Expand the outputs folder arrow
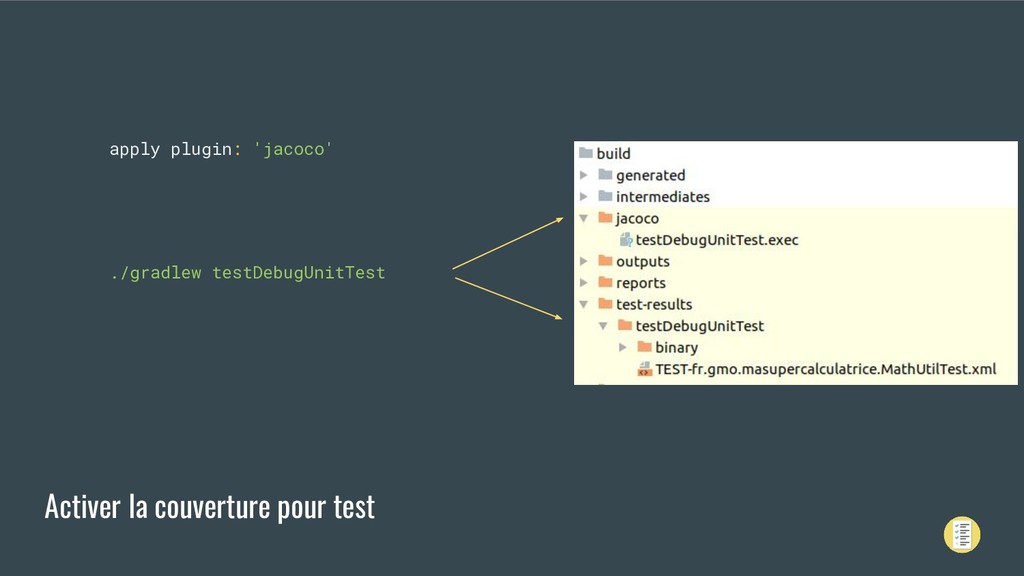Screen dimensions: 1024x576 pos(584,261)
